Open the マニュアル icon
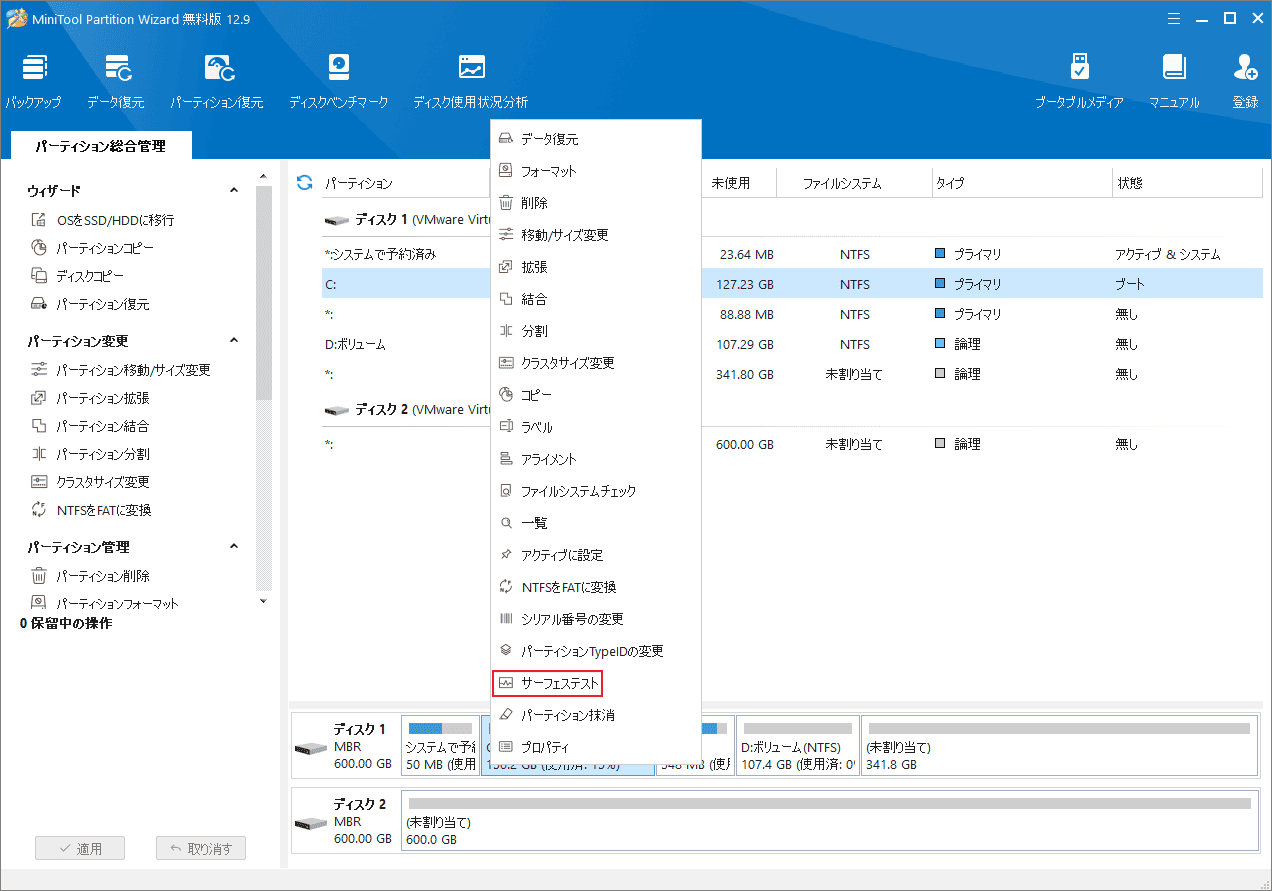 coord(1174,81)
